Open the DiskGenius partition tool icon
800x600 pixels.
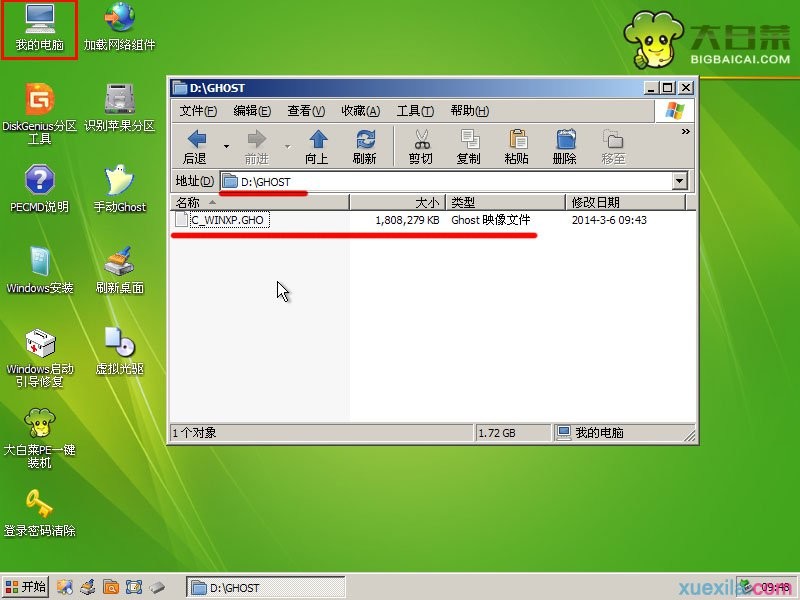(x=39, y=103)
